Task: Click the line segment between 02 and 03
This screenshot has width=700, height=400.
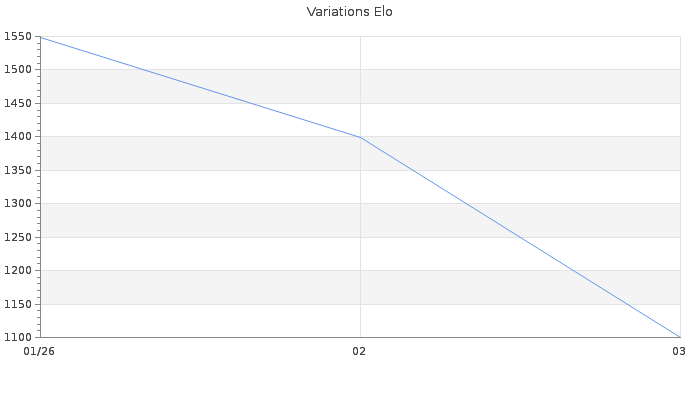Action: coord(520,237)
